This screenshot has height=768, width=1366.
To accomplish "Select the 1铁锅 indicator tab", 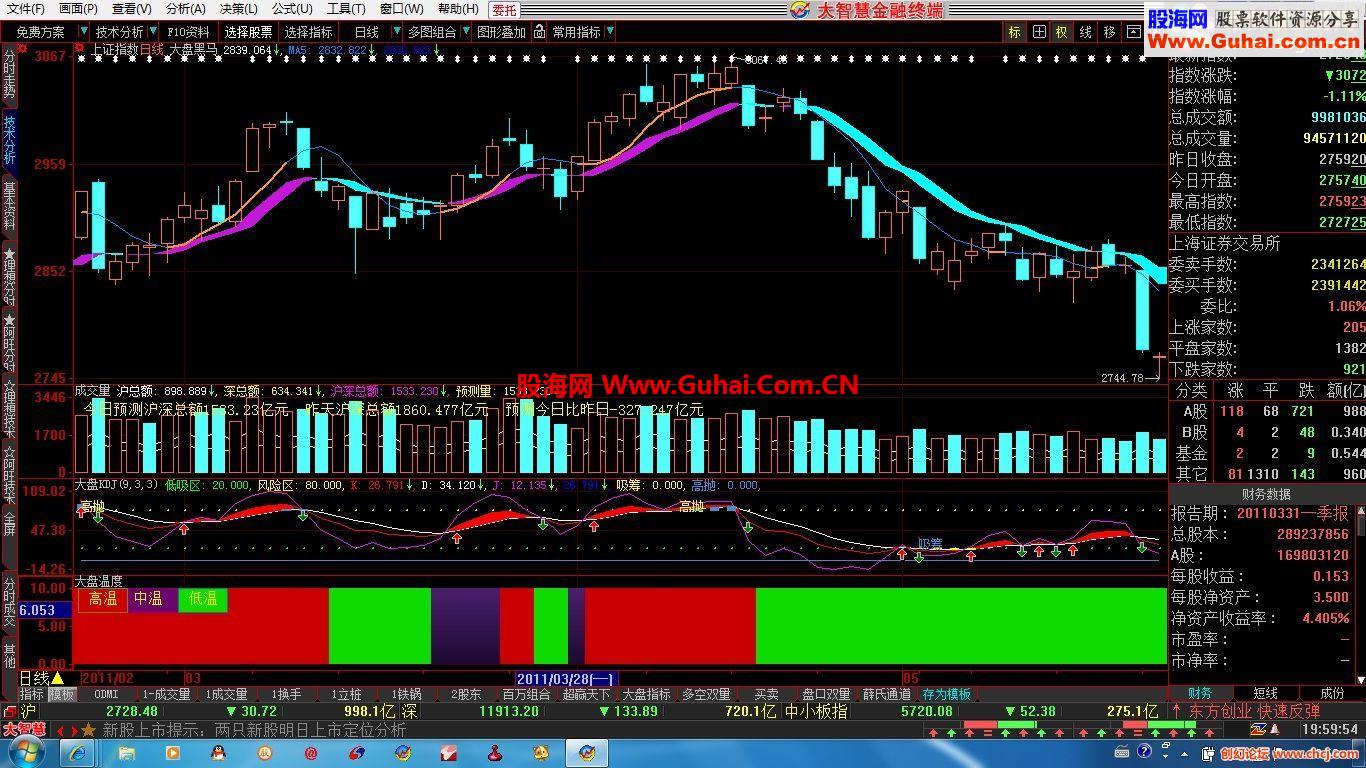I will click(406, 694).
